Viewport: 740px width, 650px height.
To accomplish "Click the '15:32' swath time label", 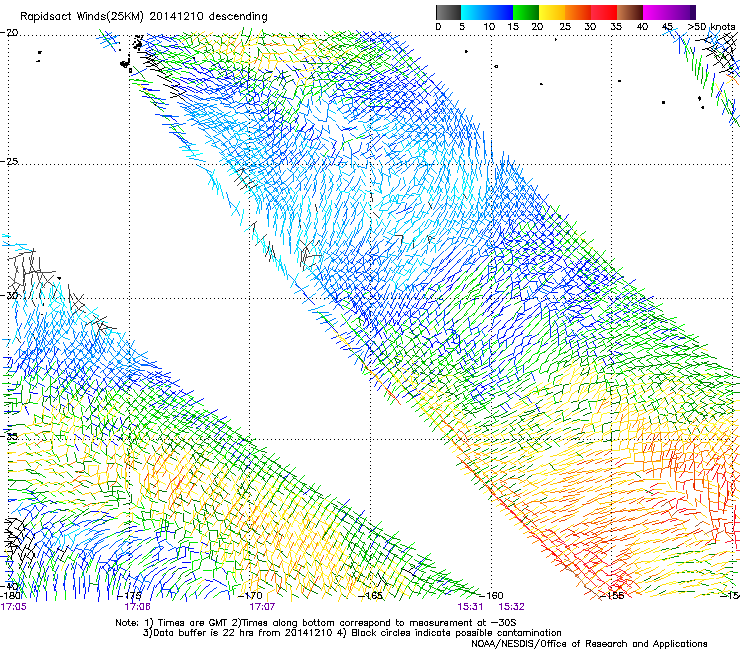I will pos(512,607).
